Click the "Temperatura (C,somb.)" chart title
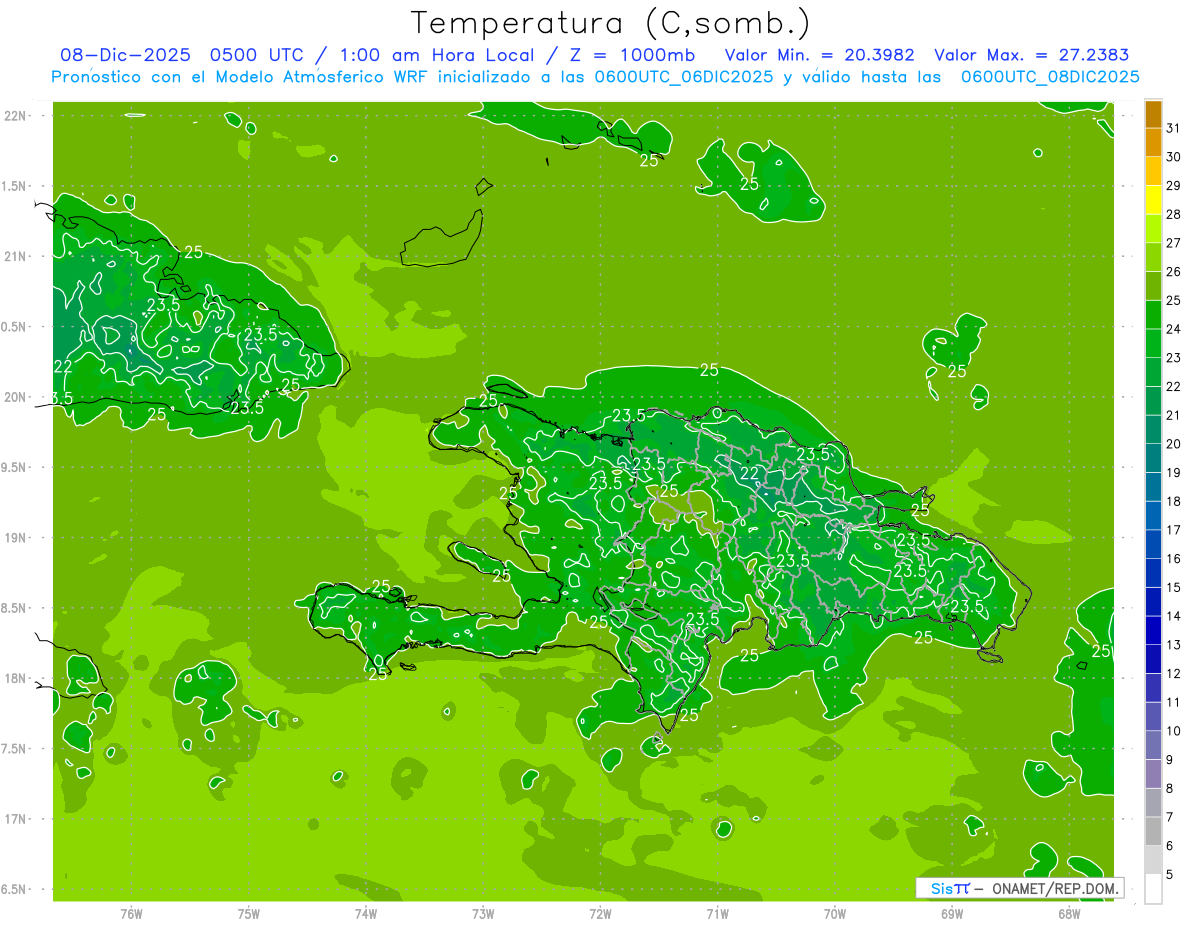 (x=610, y=23)
